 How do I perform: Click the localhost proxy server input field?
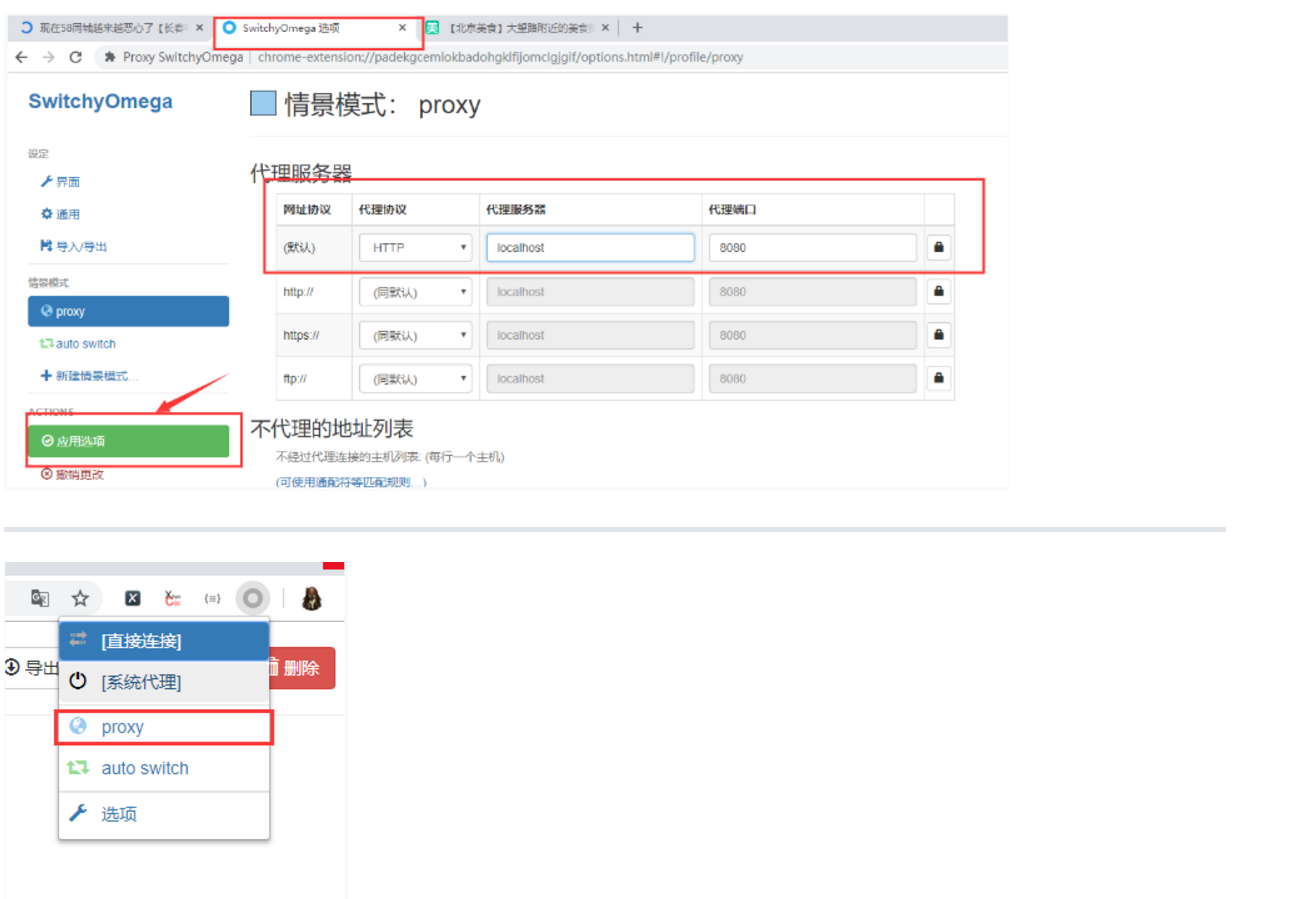tap(590, 247)
